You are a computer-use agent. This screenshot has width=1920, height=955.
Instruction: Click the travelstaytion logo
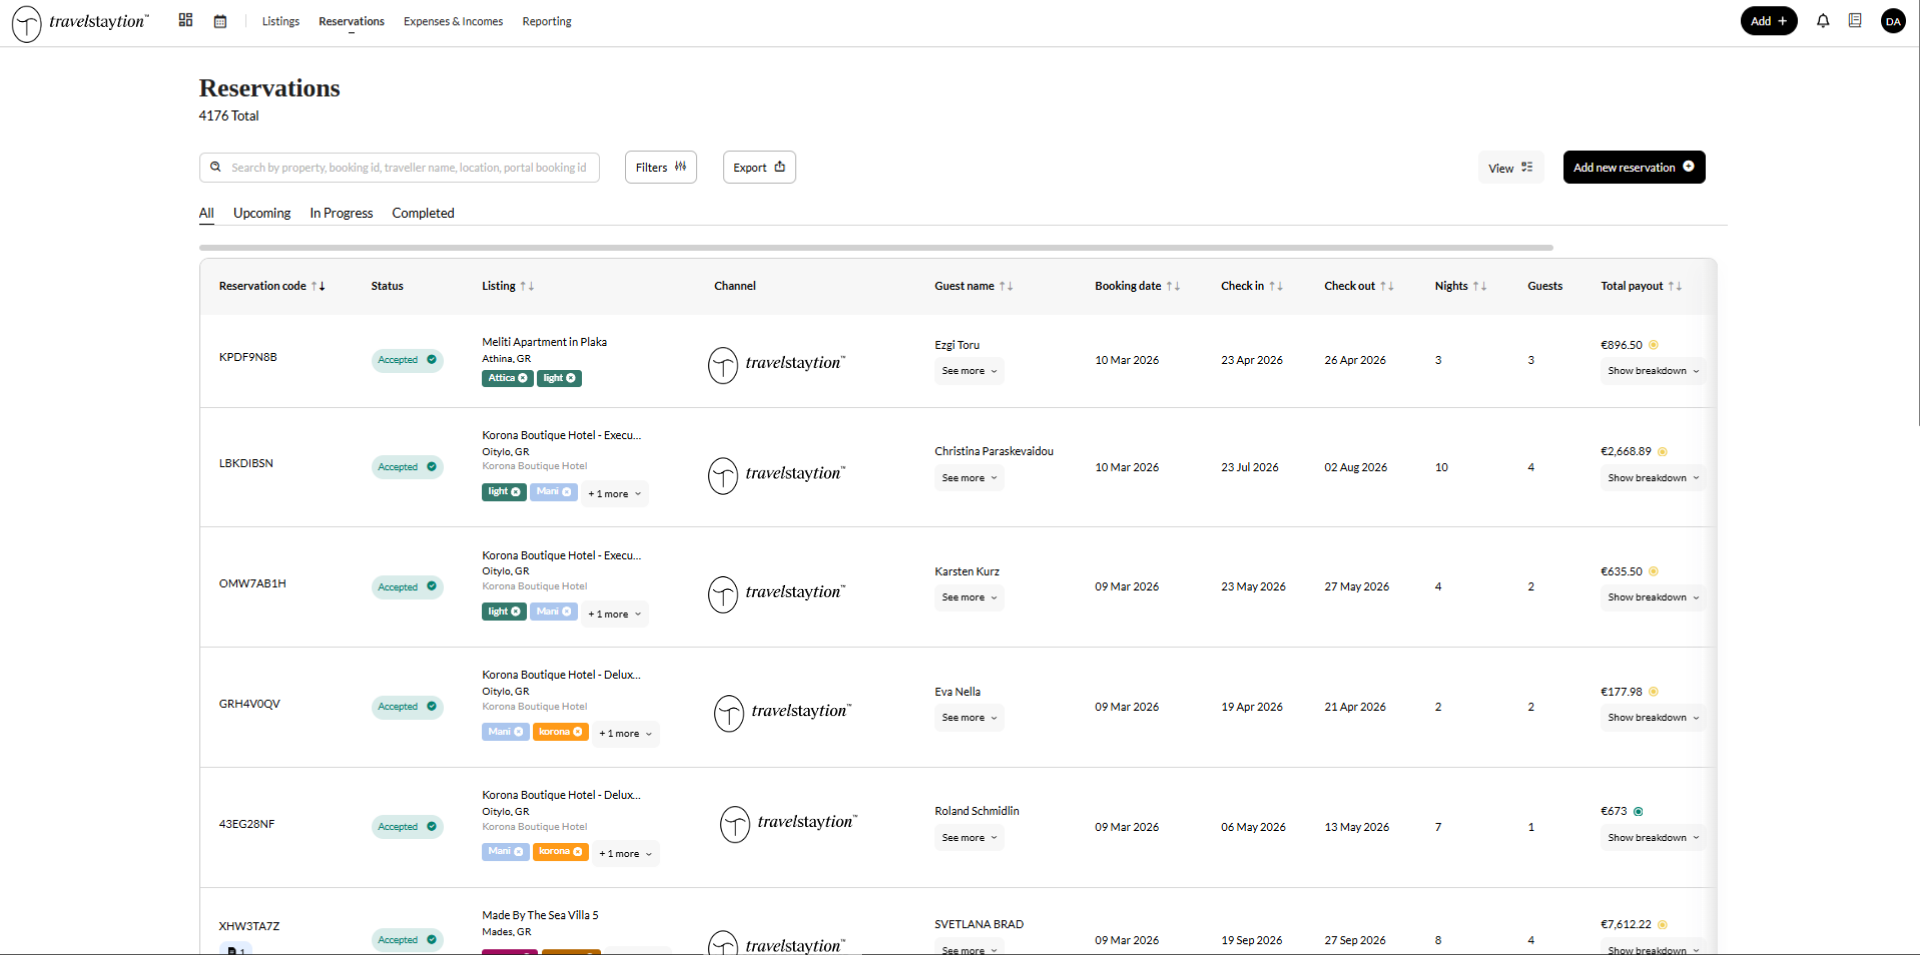80,22
